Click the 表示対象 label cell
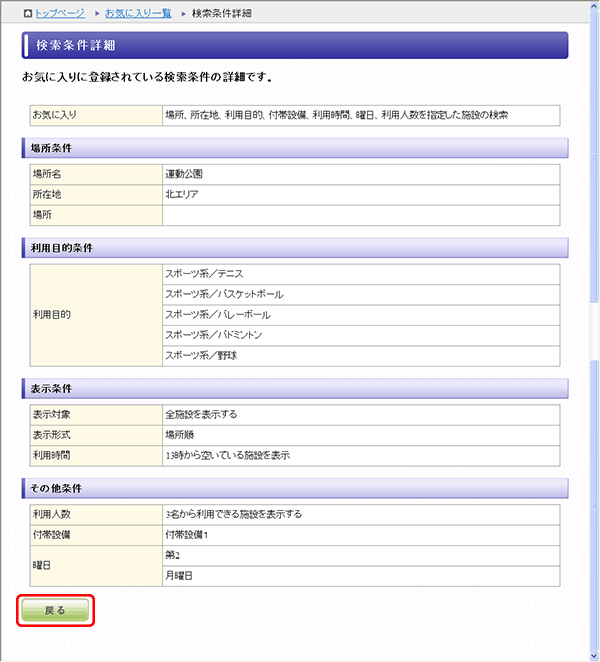Image resolution: width=600 pixels, height=662 pixels. pyautogui.click(x=96, y=415)
